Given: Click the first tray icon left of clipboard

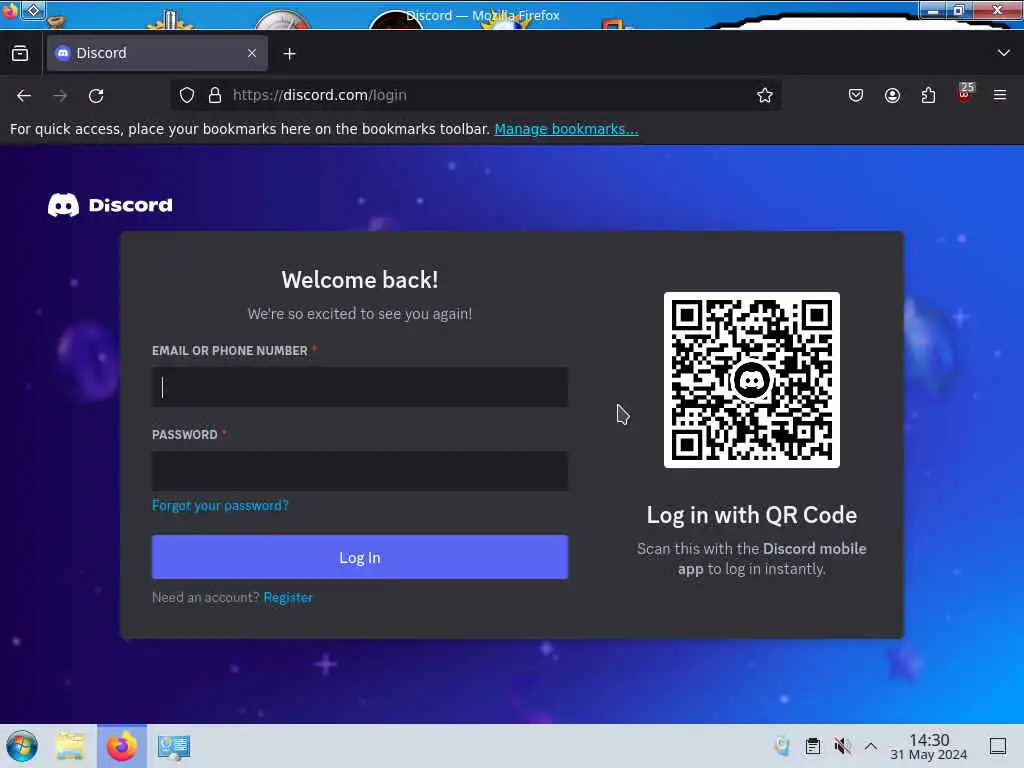Looking at the screenshot, I should pos(782,746).
